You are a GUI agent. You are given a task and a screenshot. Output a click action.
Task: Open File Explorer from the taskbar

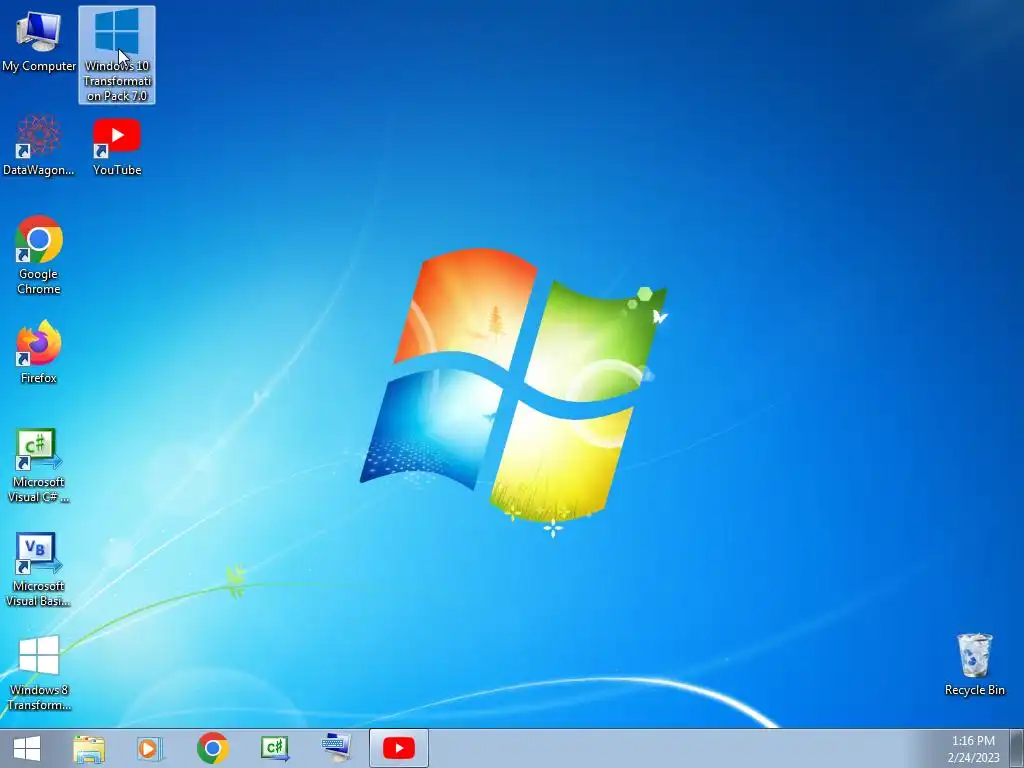point(89,748)
